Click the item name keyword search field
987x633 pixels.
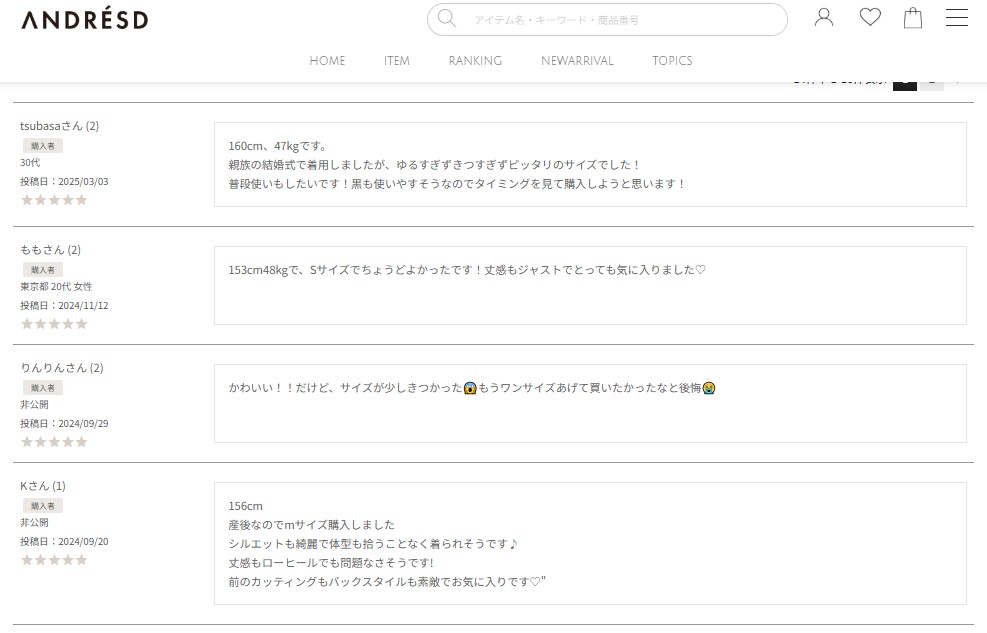620,20
